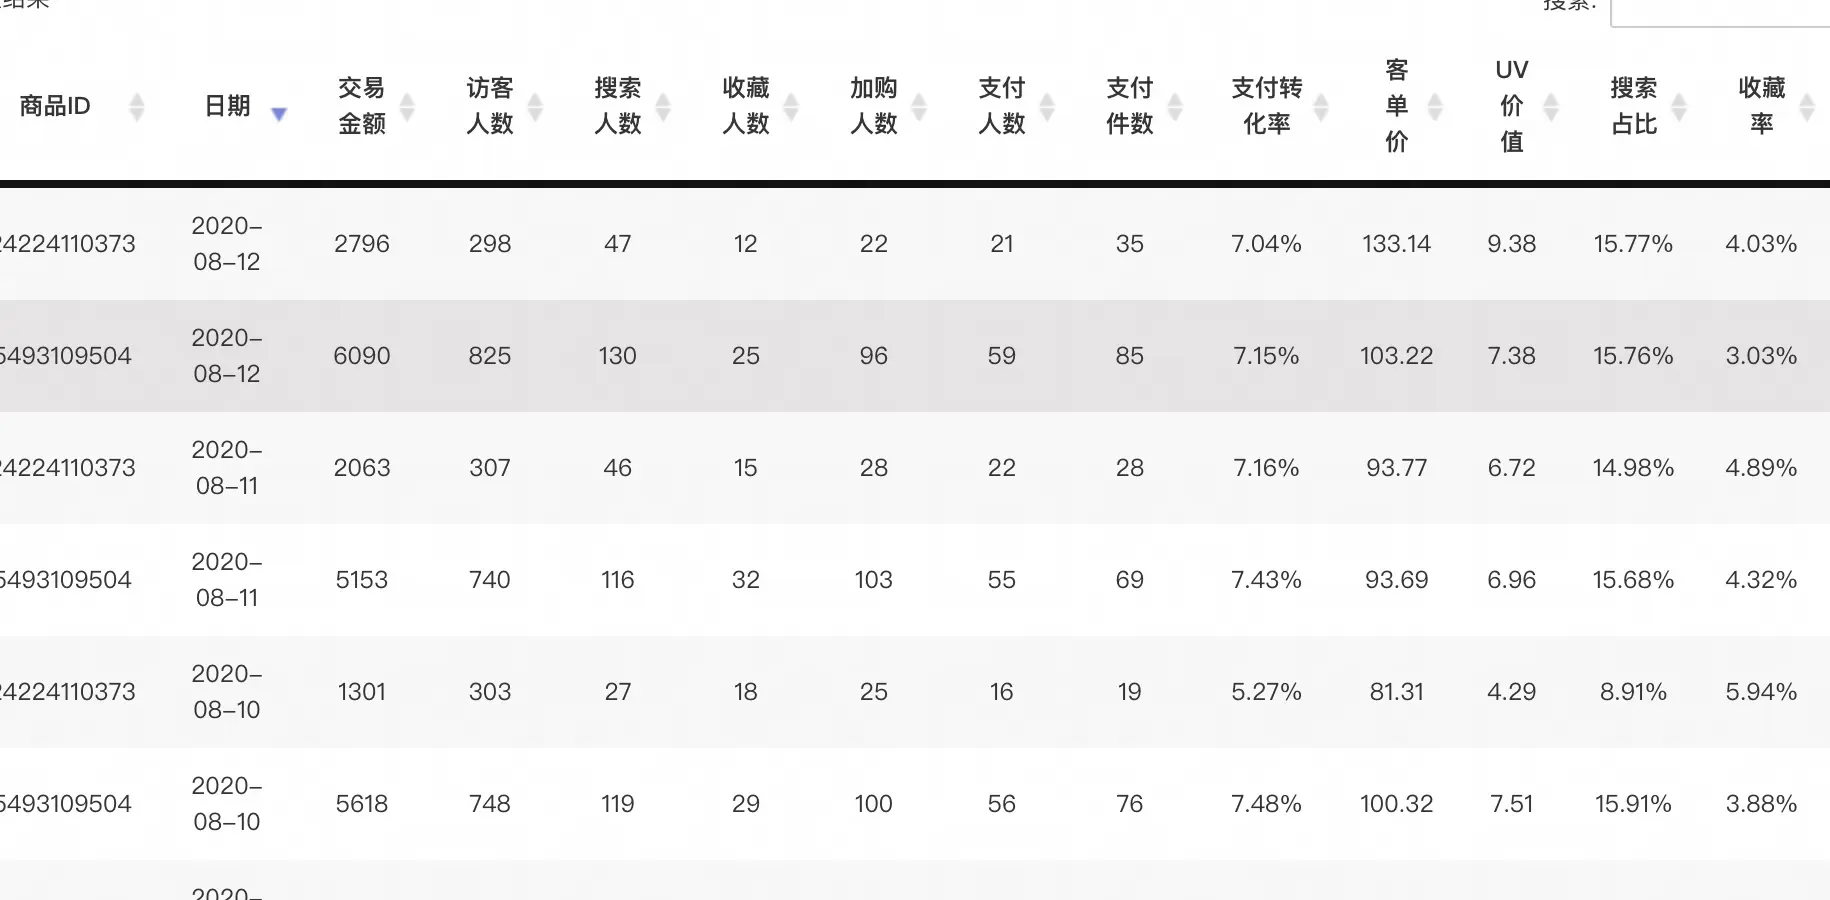Click the 133.14 customer price cell
This screenshot has width=1830, height=900.
(x=1396, y=244)
